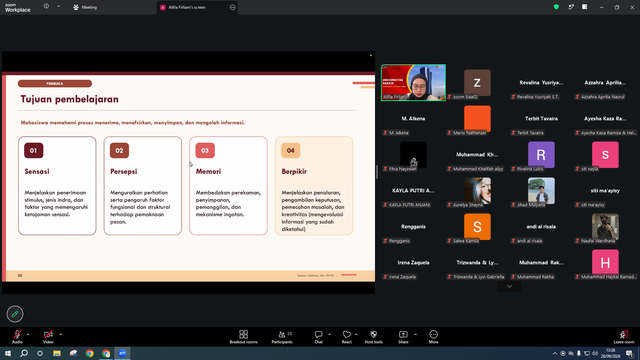Select siti najla S avatar tile

click(605, 155)
